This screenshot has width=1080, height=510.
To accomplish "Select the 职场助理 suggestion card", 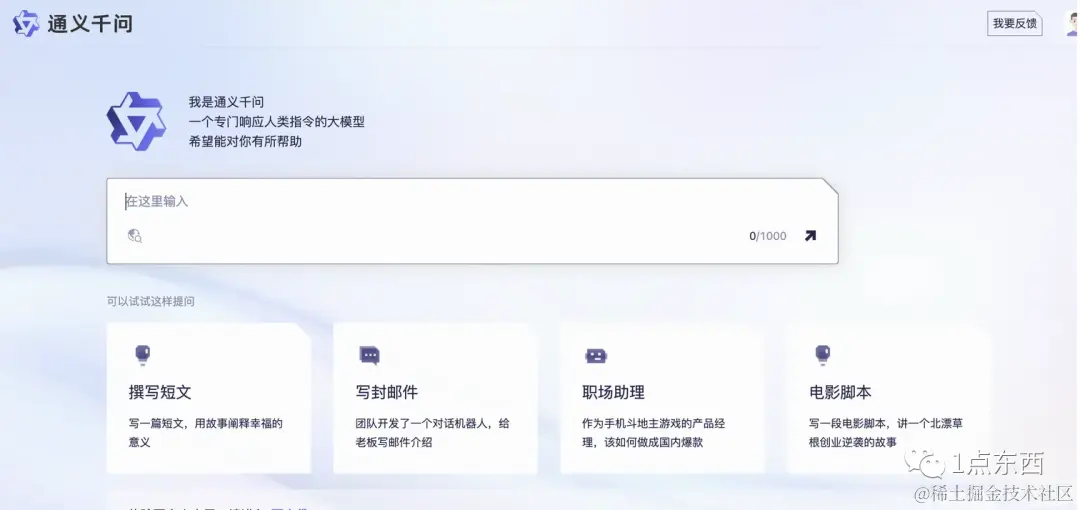I will pos(662,398).
